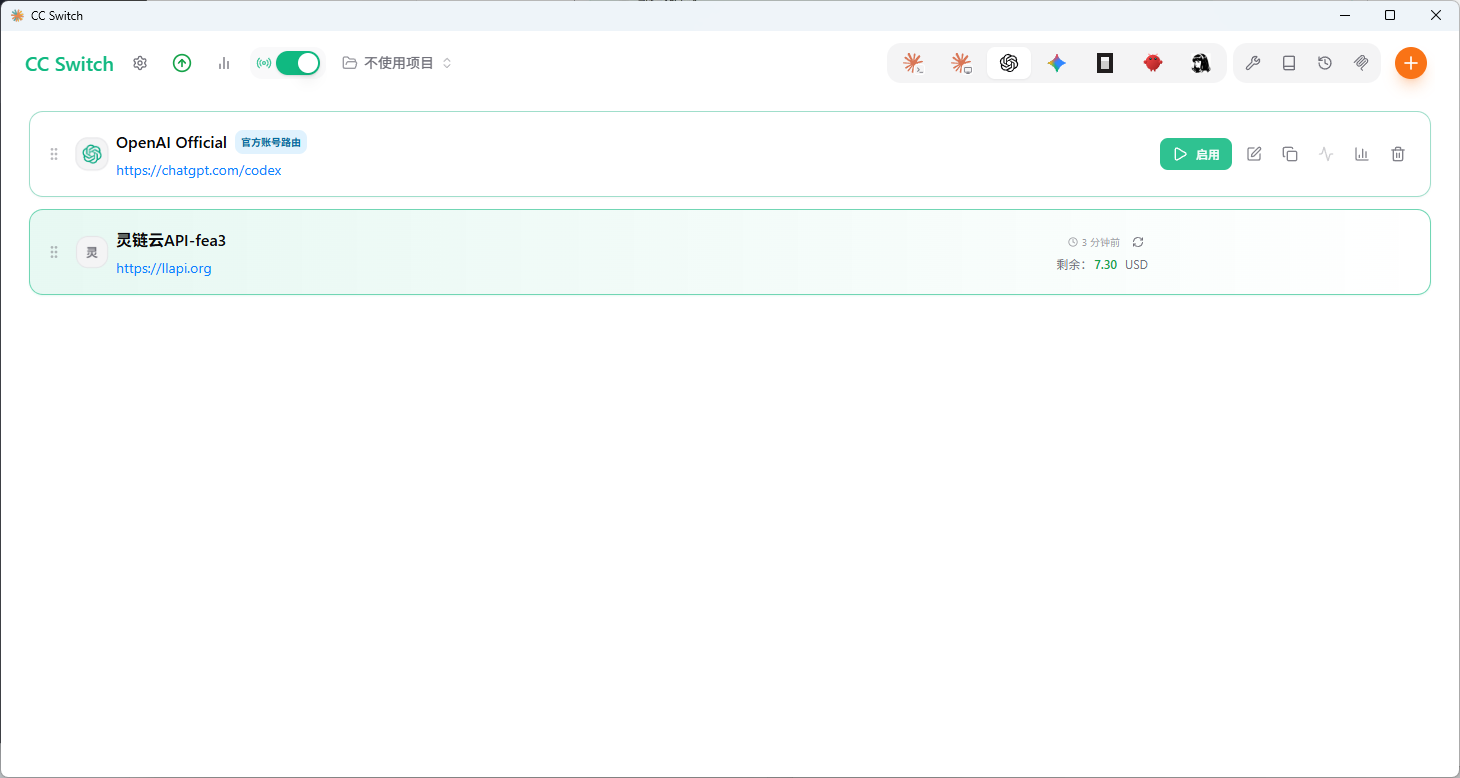The height and width of the screenshot is (778, 1460).
Task: Open the https://chatgpt.com/codex link
Action: click(199, 170)
